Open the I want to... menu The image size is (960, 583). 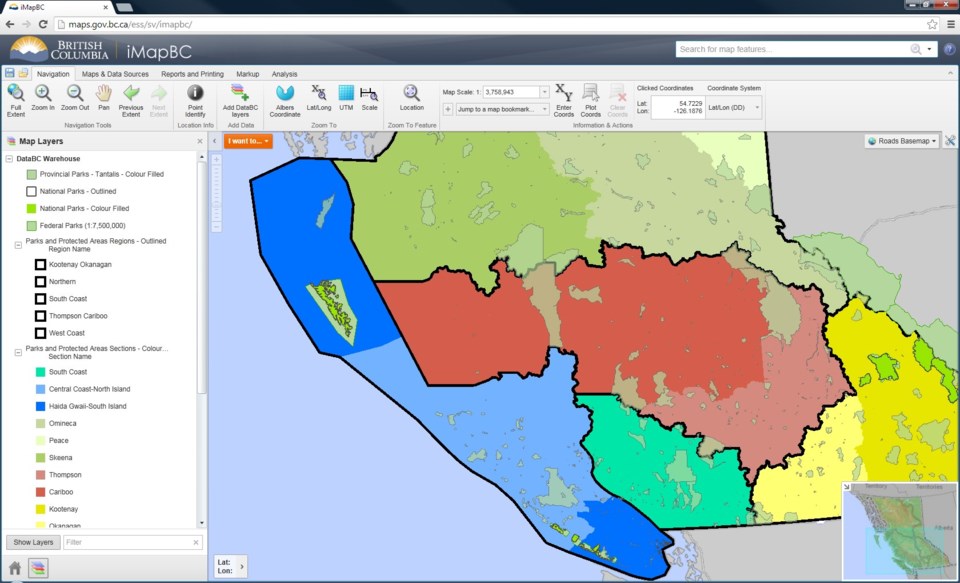pos(248,141)
